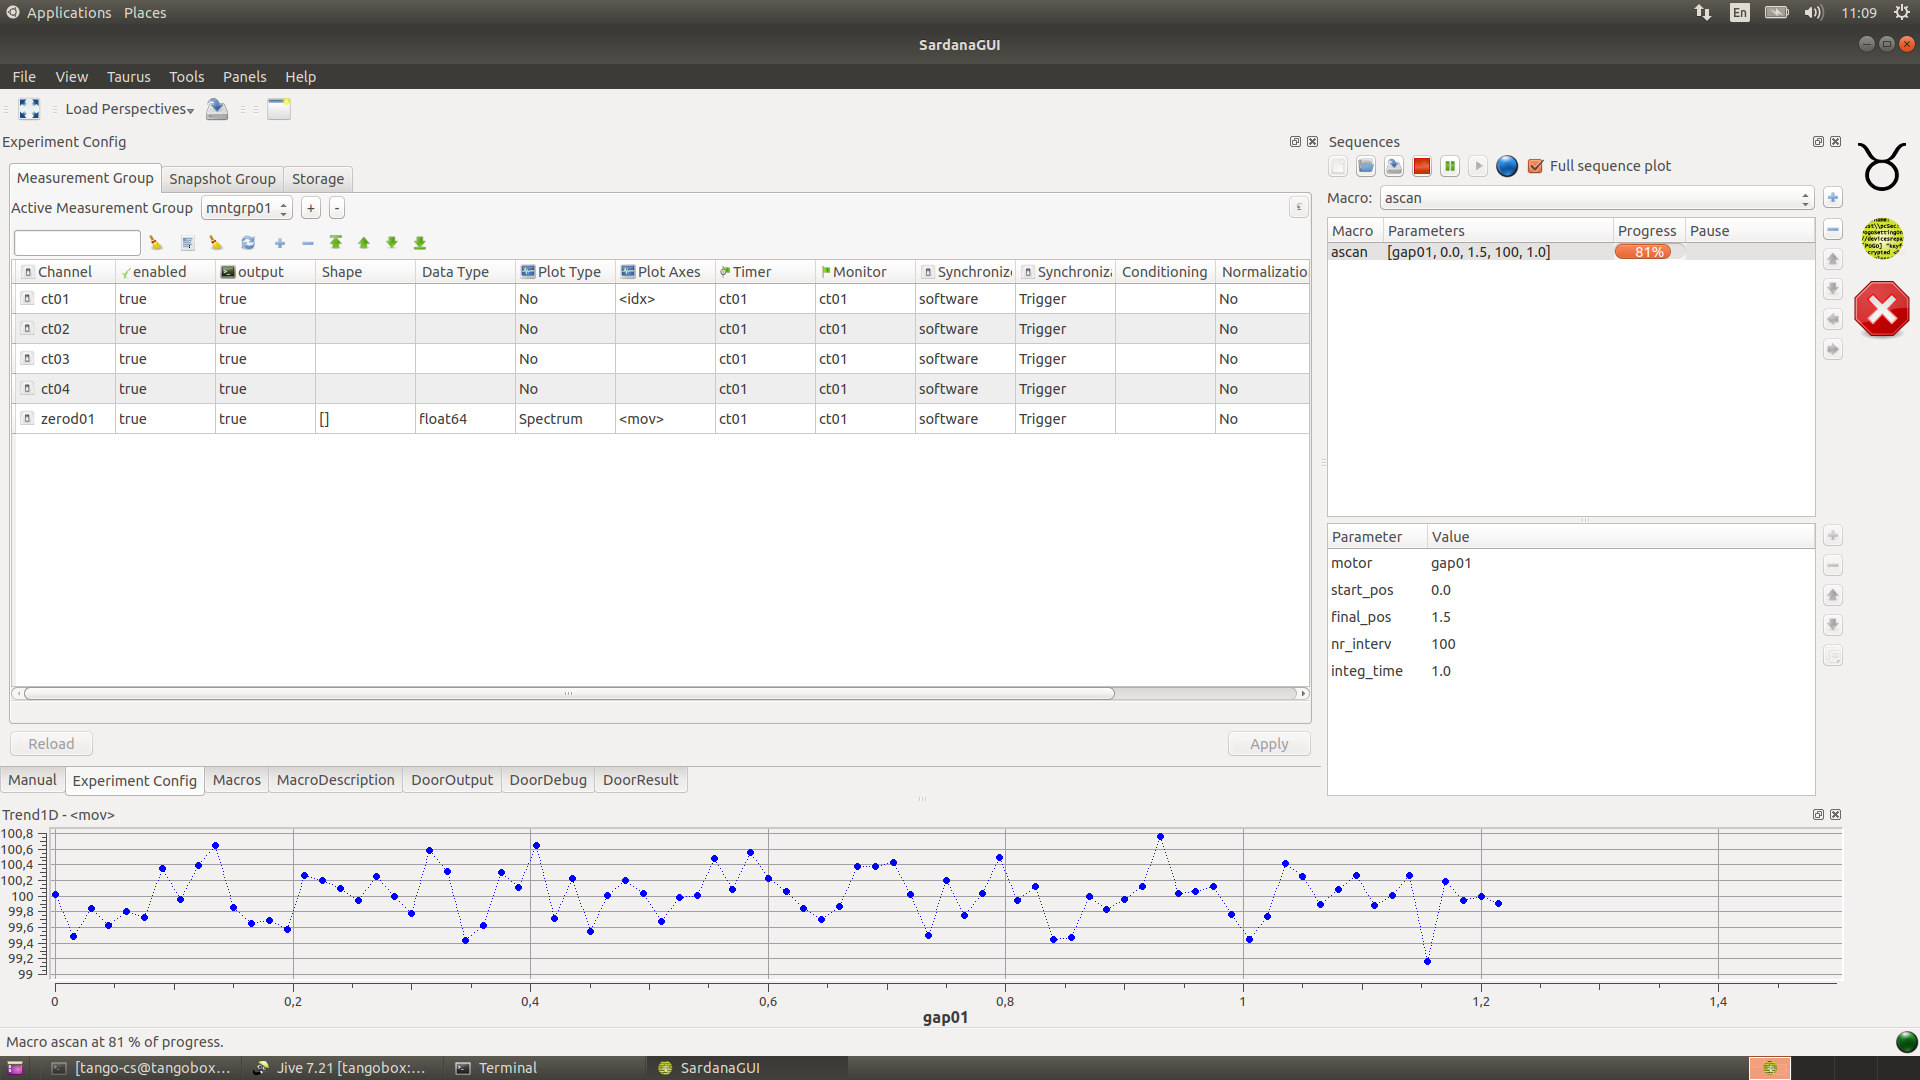The height and width of the screenshot is (1080, 1920).
Task: Remove measurement group with - button
Action: click(337, 208)
